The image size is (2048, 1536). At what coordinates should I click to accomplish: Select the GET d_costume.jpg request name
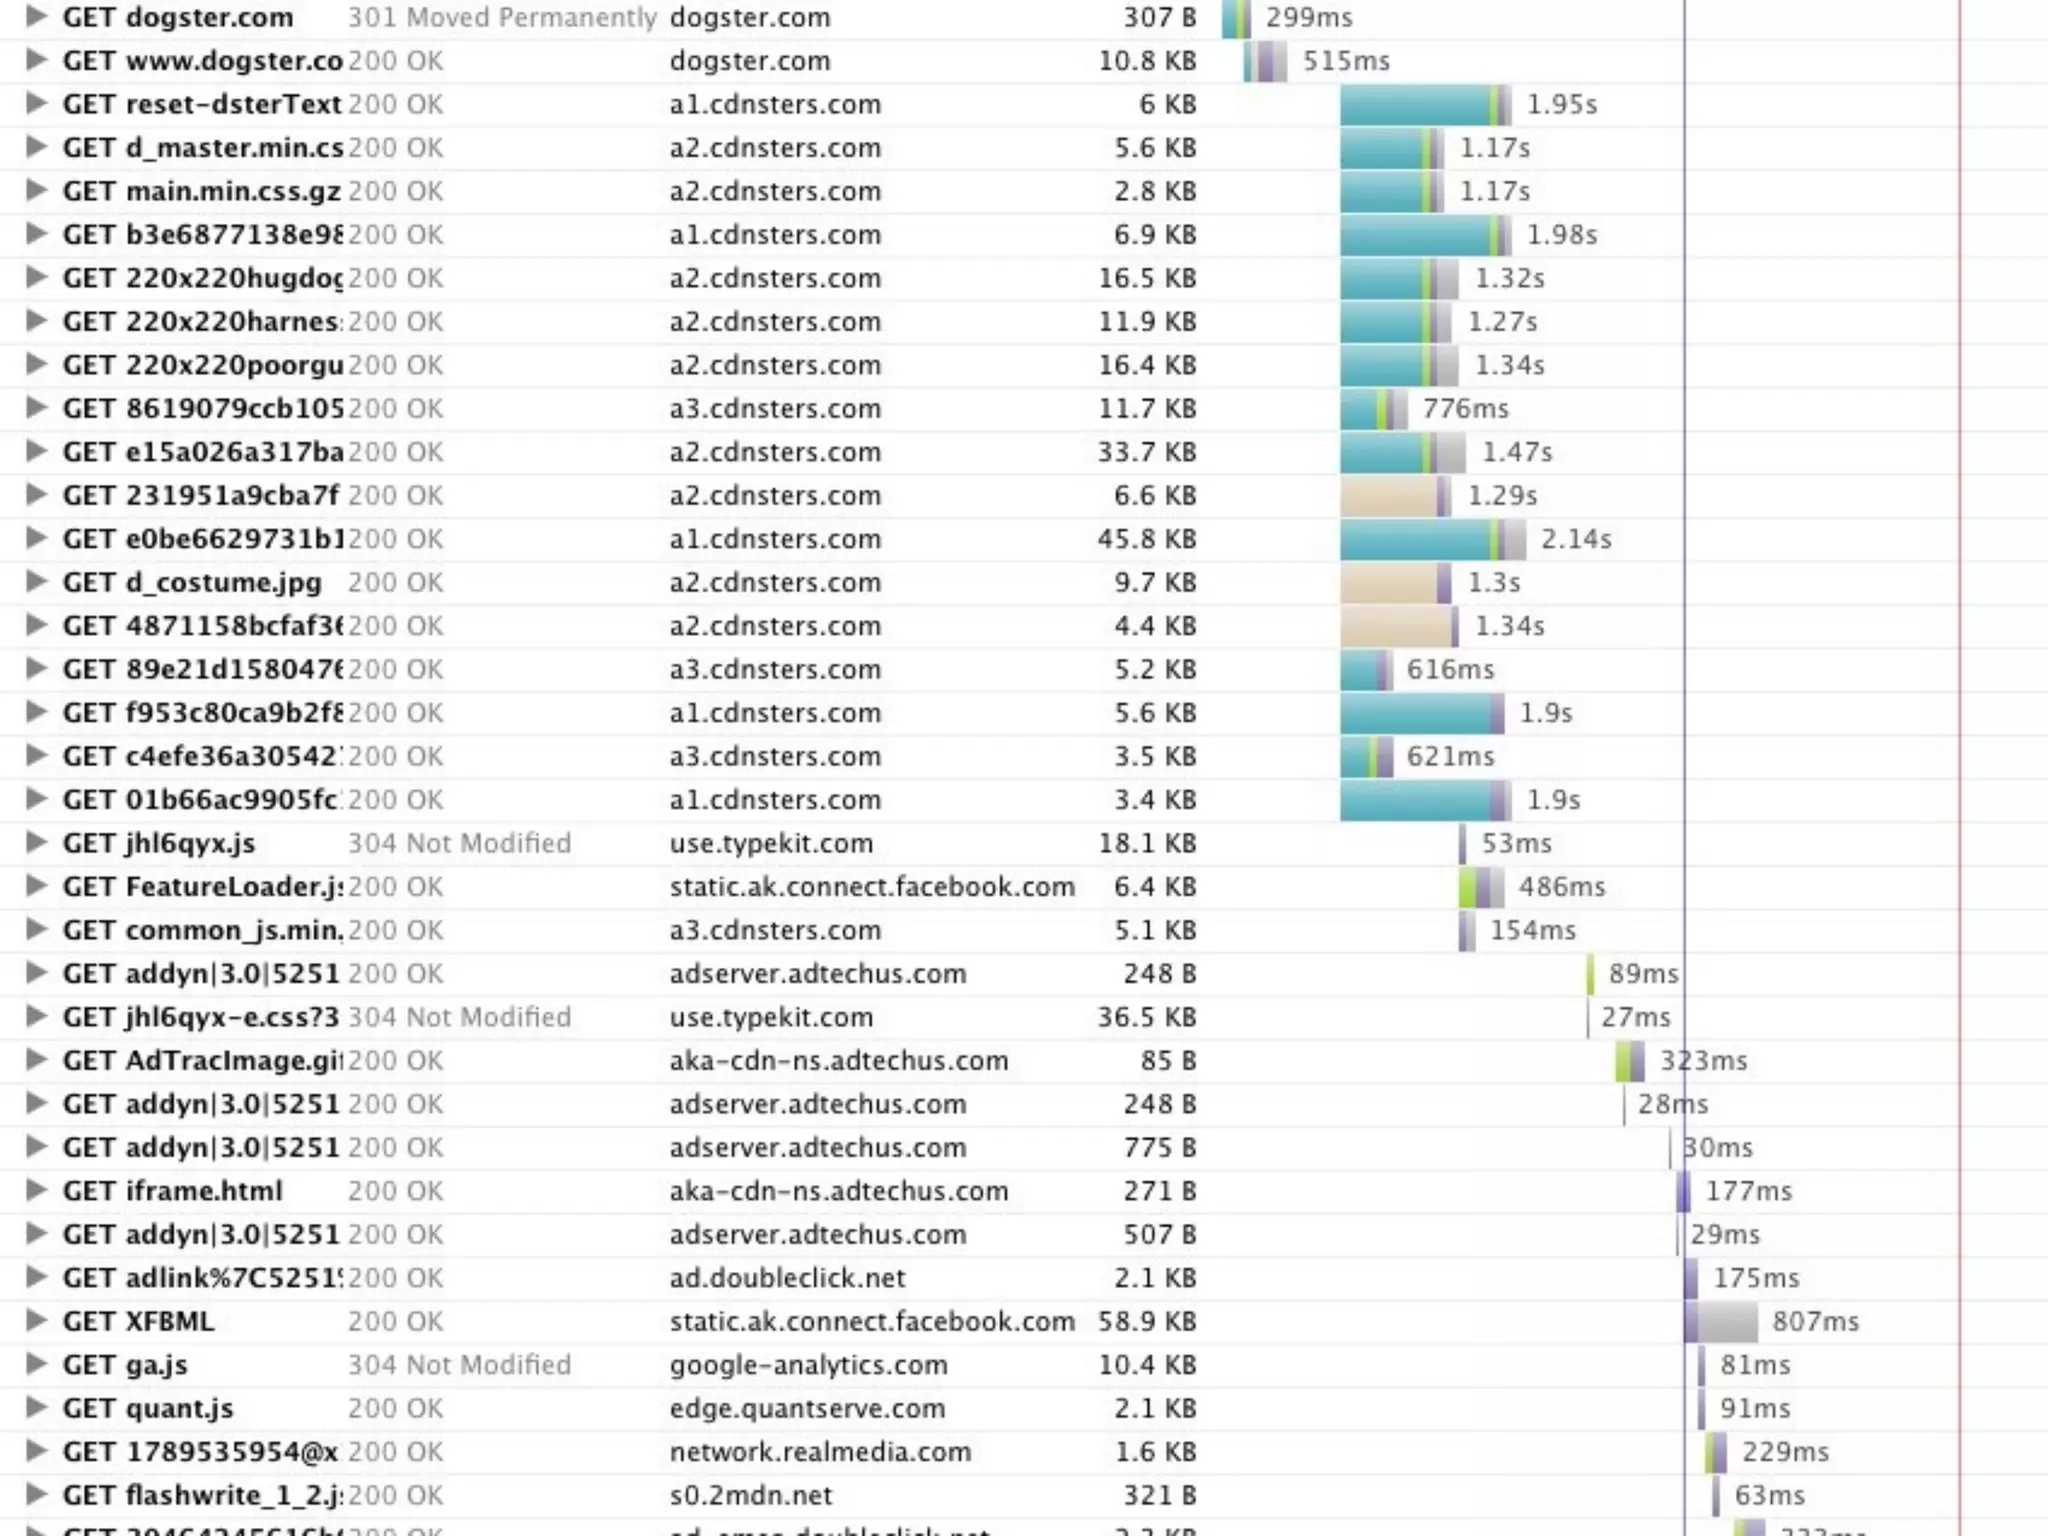coord(192,582)
